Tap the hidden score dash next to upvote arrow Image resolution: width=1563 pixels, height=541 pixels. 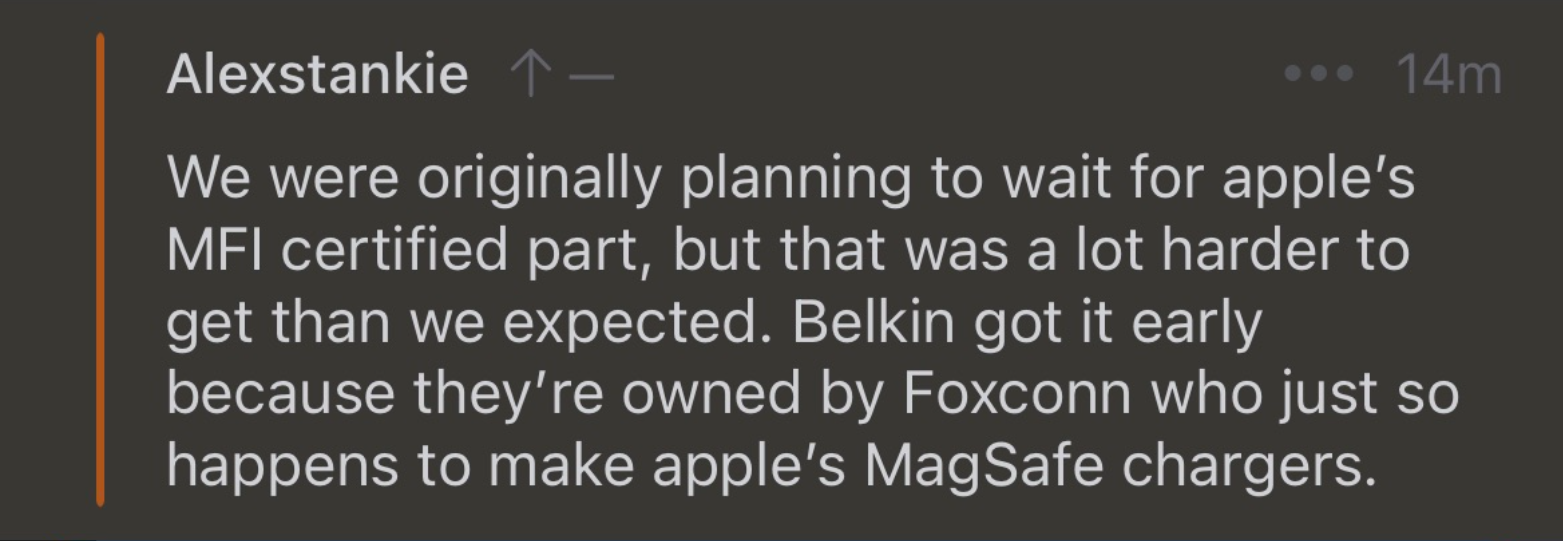coord(591,76)
